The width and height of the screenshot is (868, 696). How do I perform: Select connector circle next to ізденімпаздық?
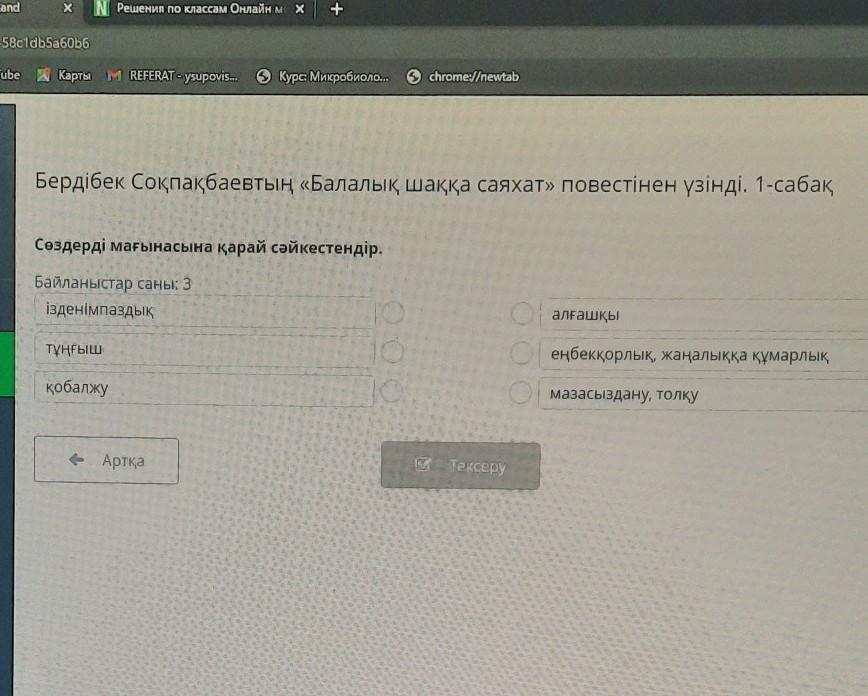[x=392, y=313]
